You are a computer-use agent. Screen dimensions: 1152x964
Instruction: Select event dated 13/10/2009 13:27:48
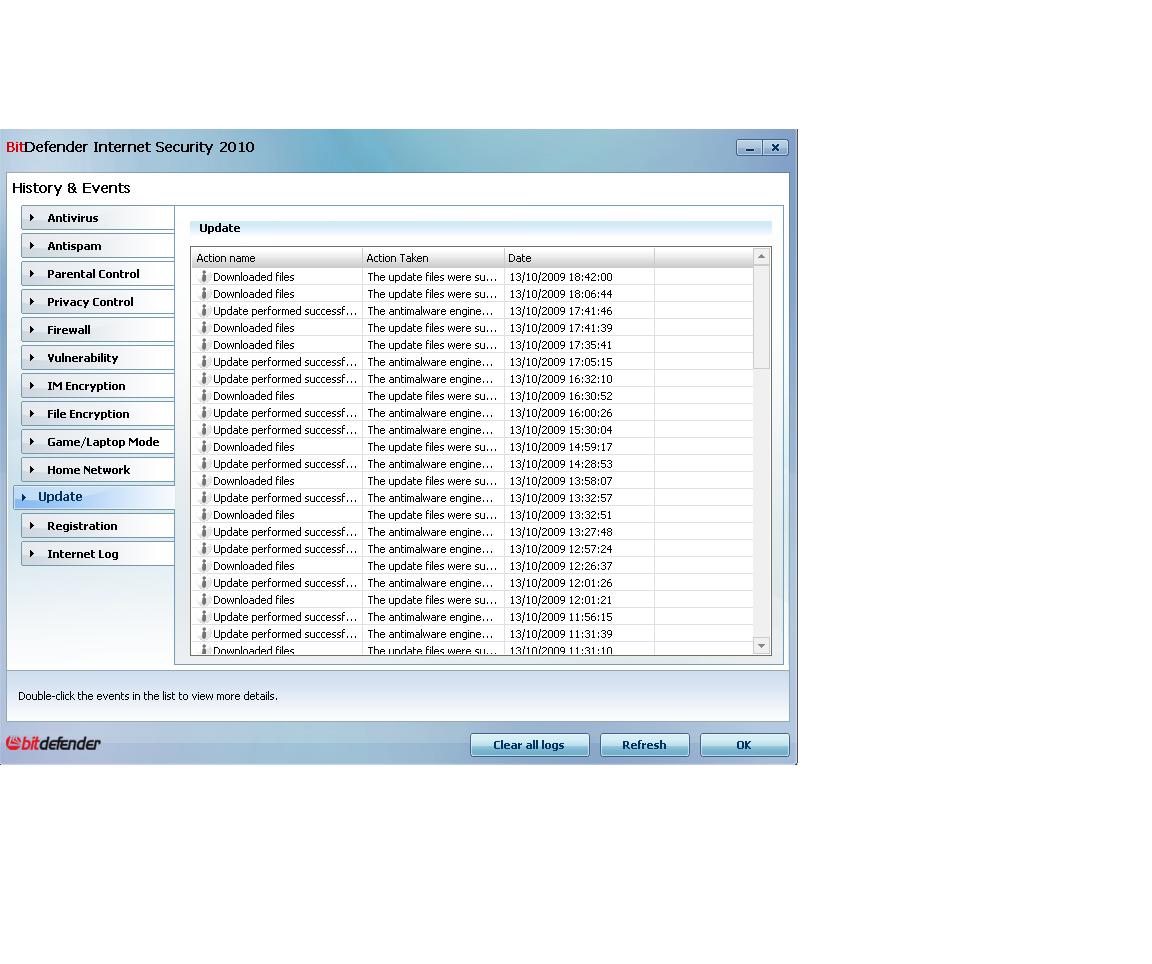click(472, 531)
